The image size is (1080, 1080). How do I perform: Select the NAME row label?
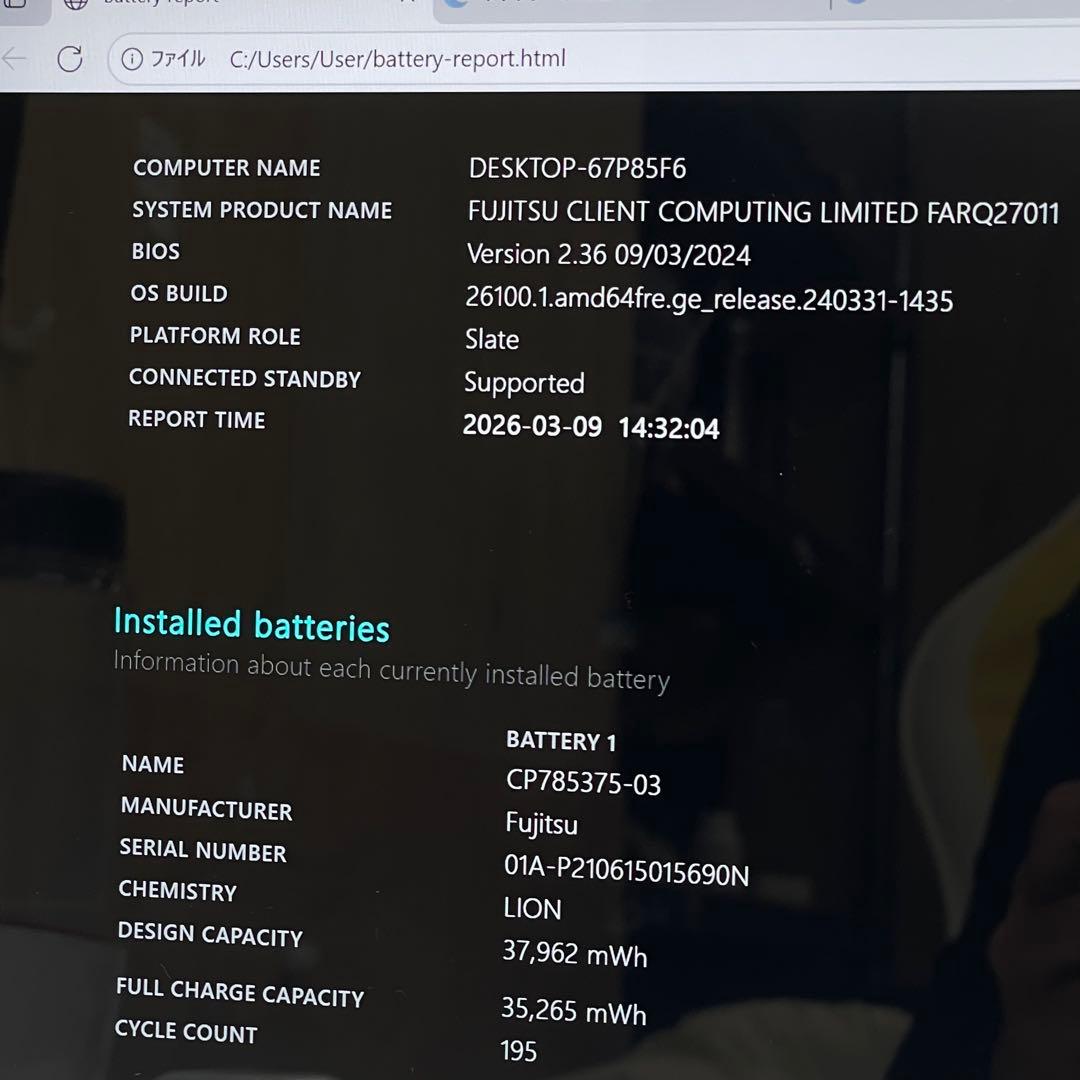[x=153, y=764]
